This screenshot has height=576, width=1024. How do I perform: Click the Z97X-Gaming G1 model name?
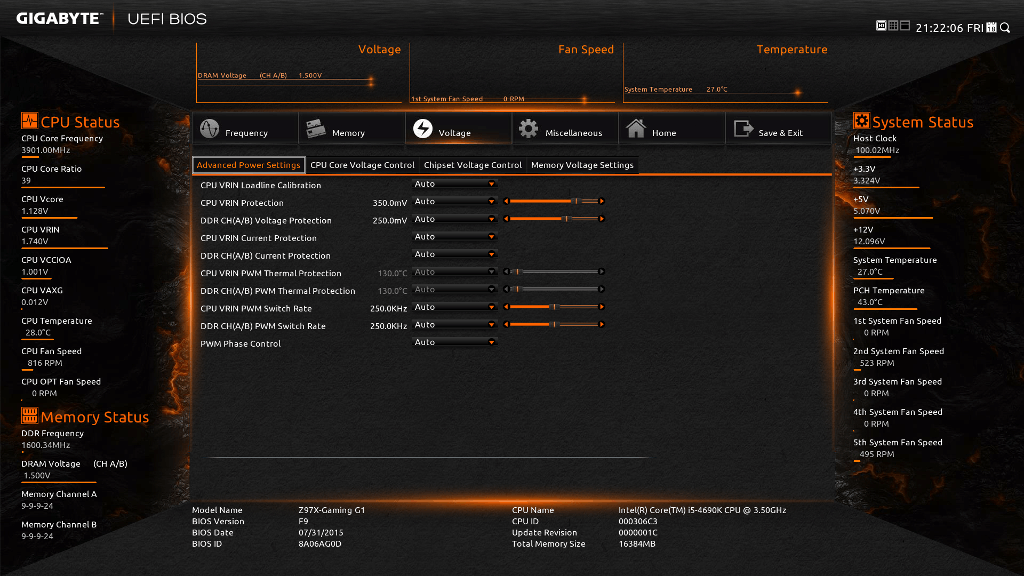(332, 510)
